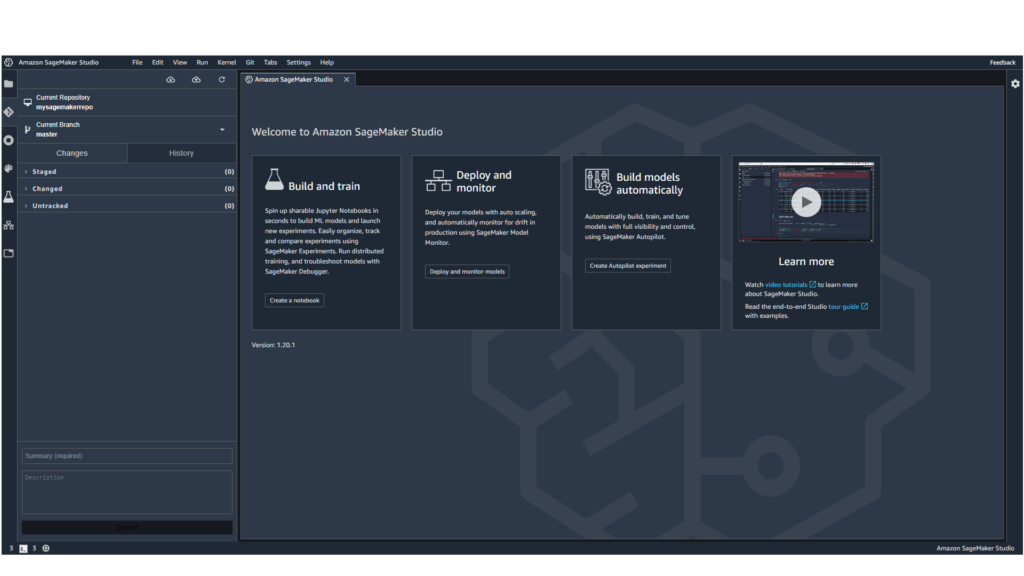Select the Git sidebar icon
This screenshot has height=576, width=1024.
[8, 112]
